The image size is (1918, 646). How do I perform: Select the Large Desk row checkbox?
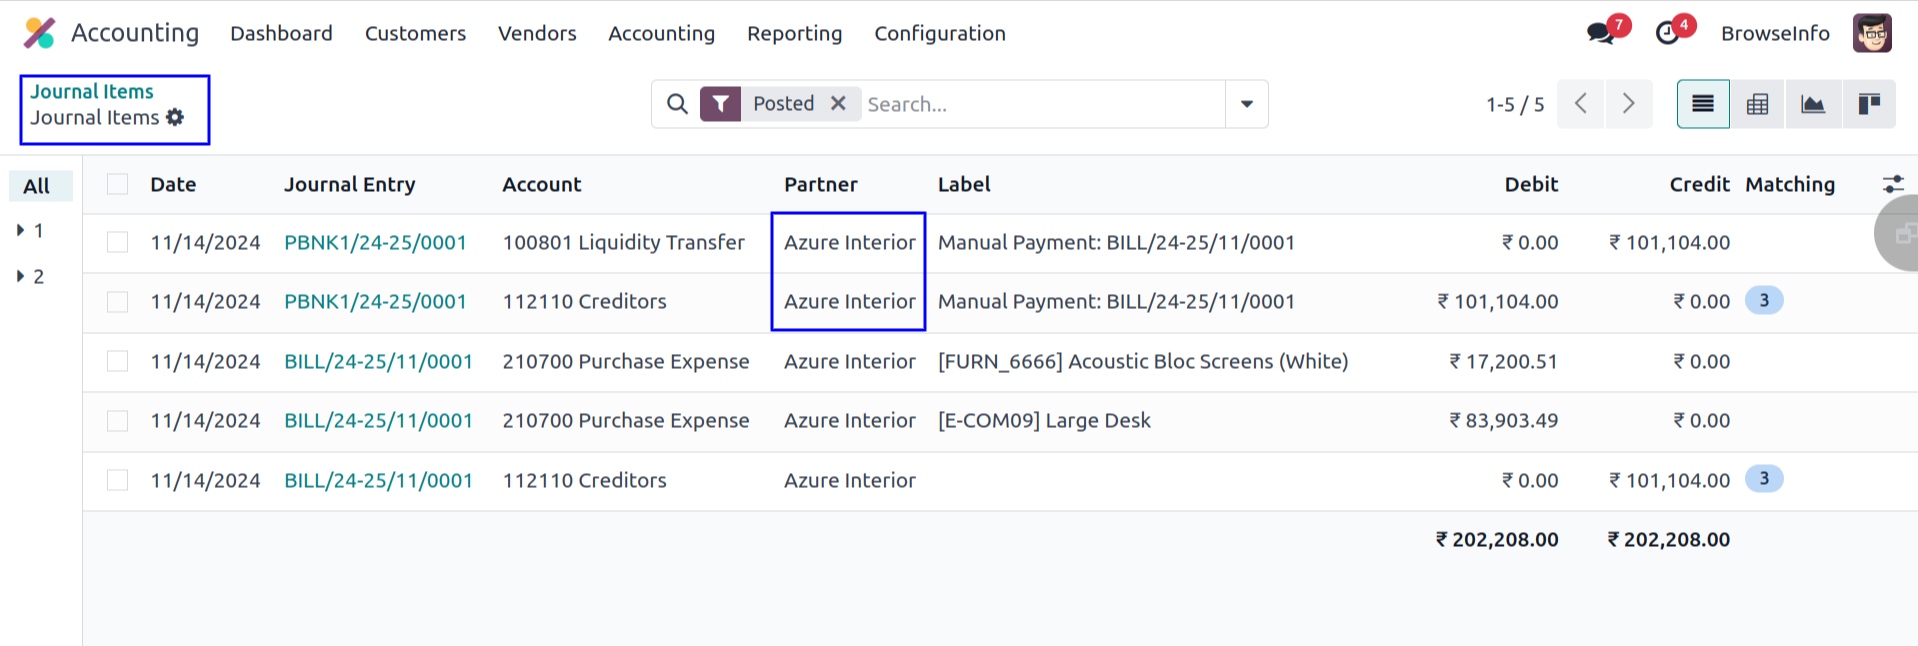click(x=118, y=421)
